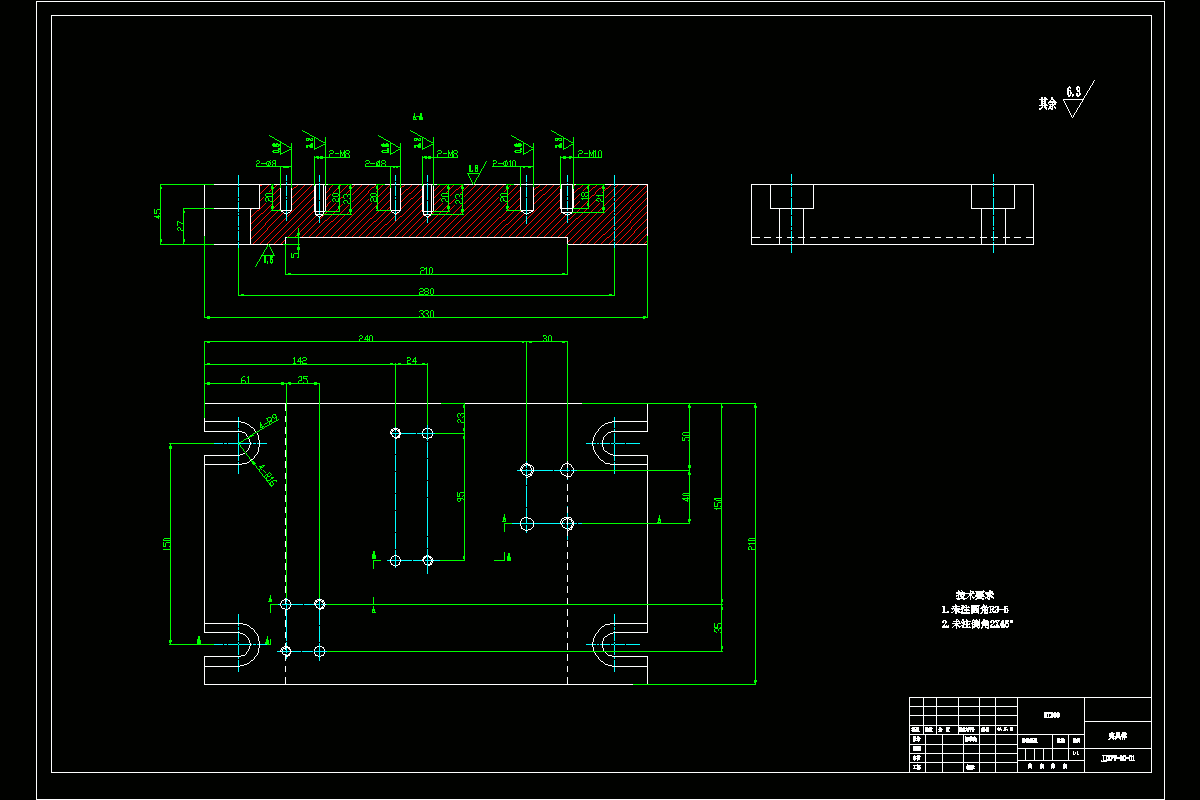1200x800 pixels.
Task: Click the 27 step height dimension
Action: tap(180, 226)
